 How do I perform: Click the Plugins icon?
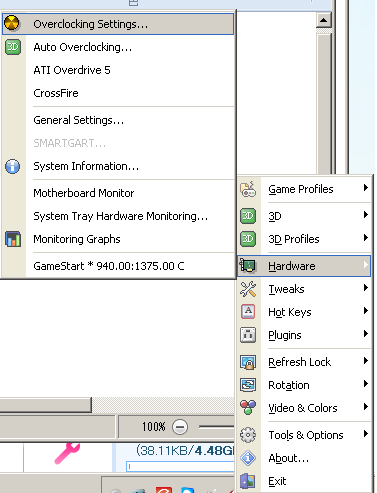[x=248, y=335]
